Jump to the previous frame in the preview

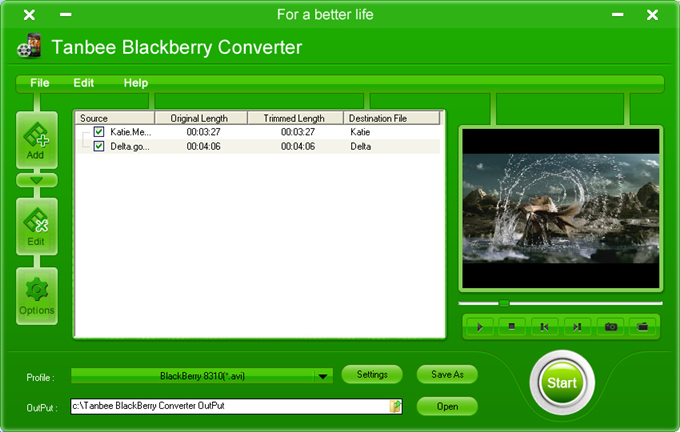544,327
